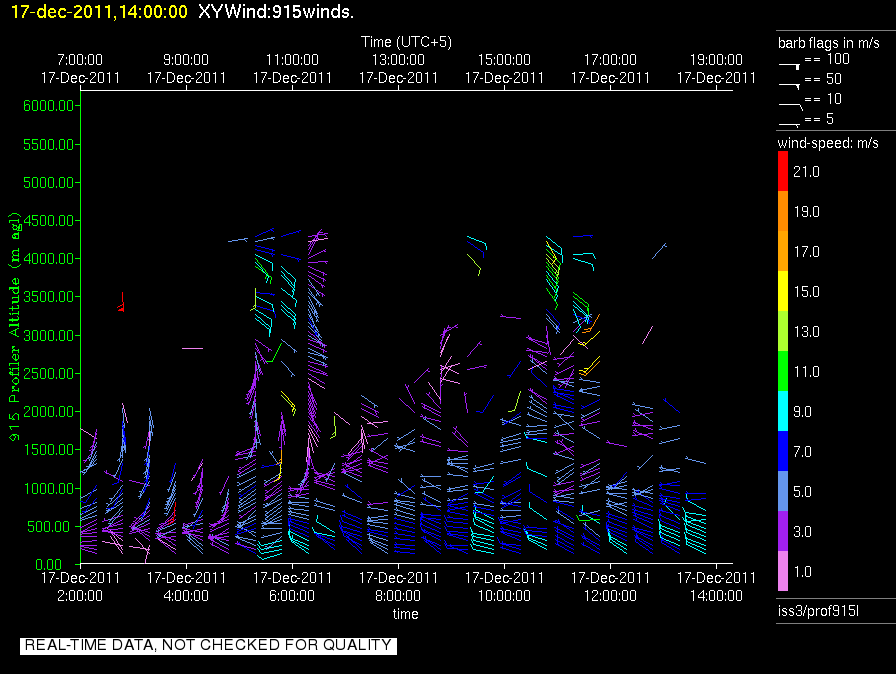Click the 'wind-speed: m/s' legend heading
The height and width of the screenshot is (674, 896).
828,143
